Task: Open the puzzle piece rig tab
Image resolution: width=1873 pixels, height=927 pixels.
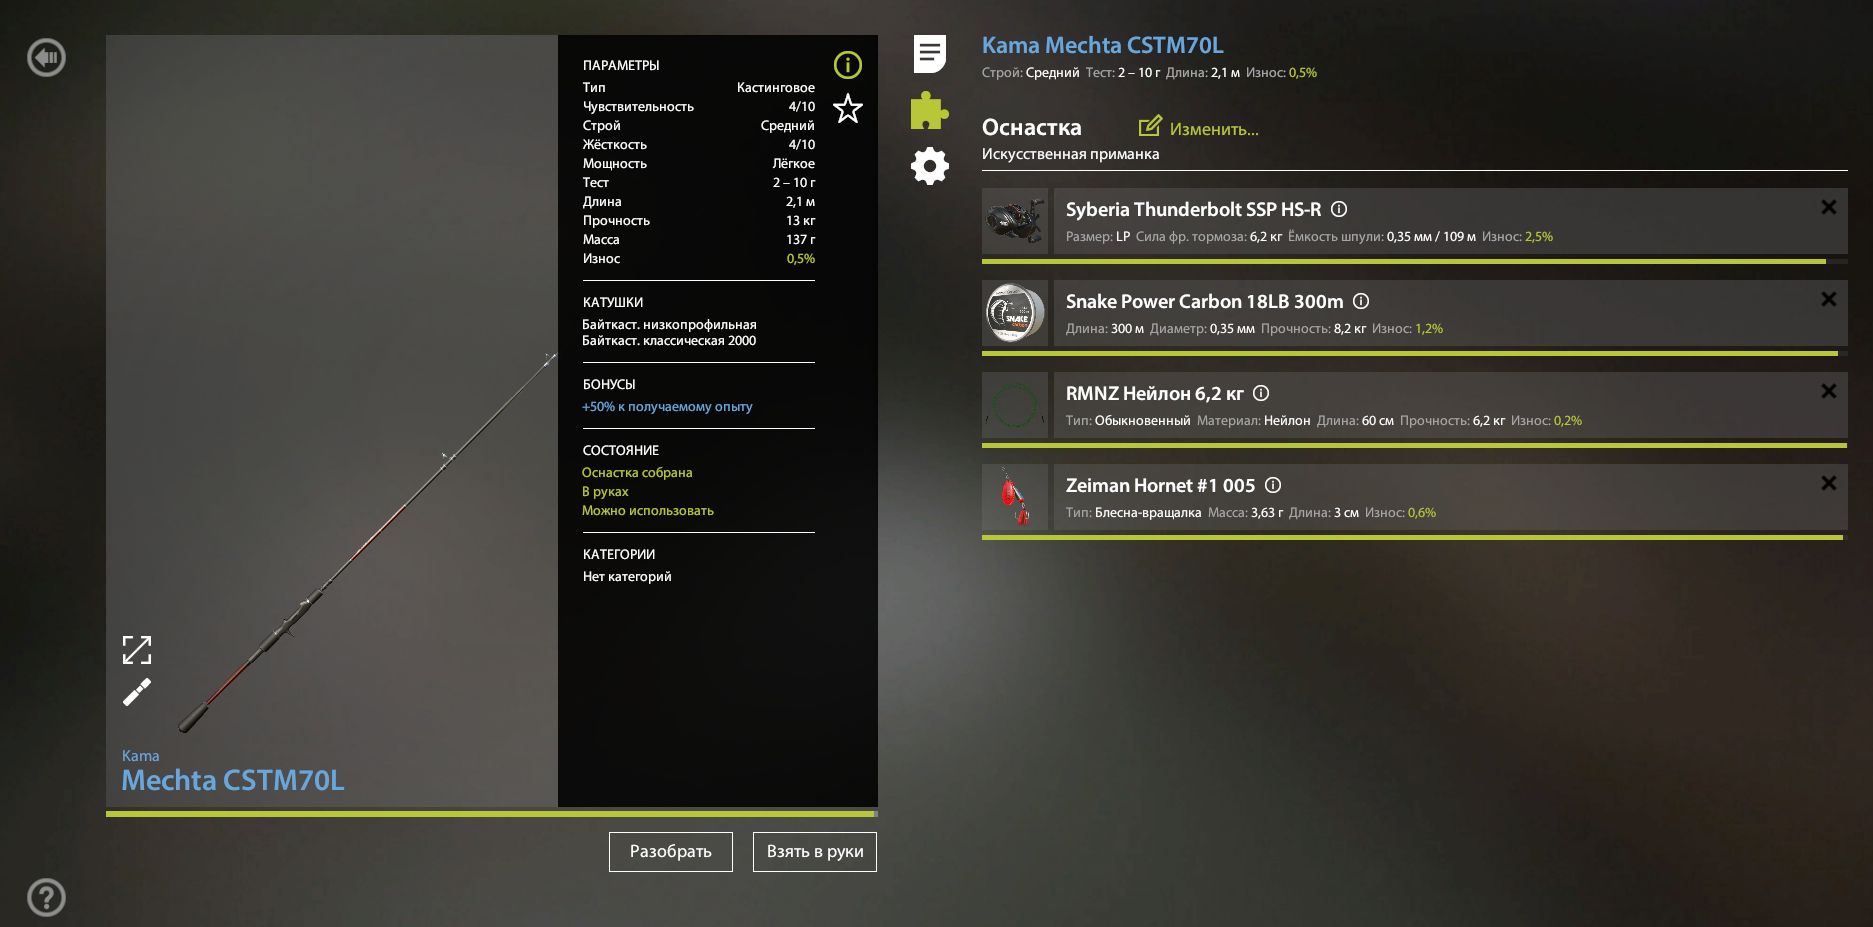Action: (929, 111)
